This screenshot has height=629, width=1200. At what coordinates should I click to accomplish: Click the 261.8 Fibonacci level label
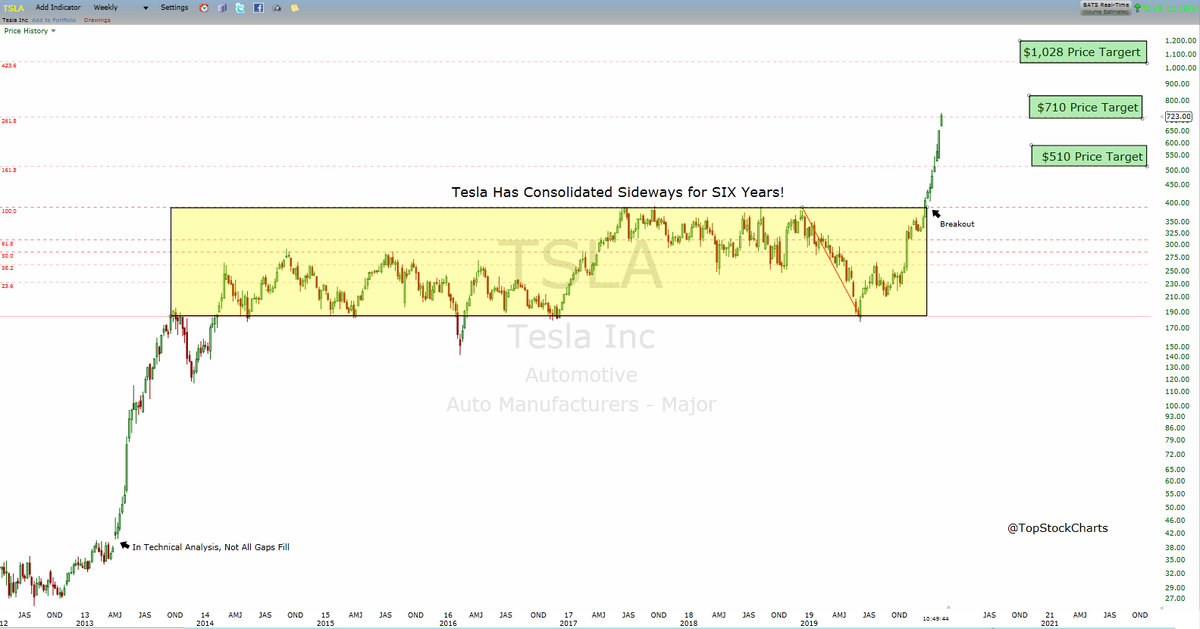[x=10, y=120]
